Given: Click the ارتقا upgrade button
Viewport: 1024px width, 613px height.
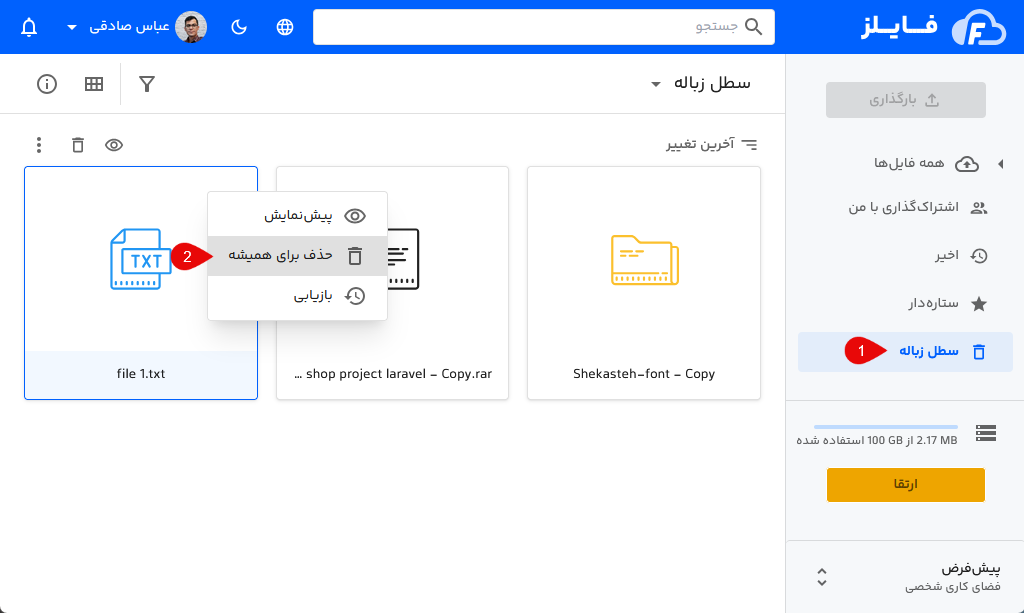Looking at the screenshot, I should click(905, 484).
